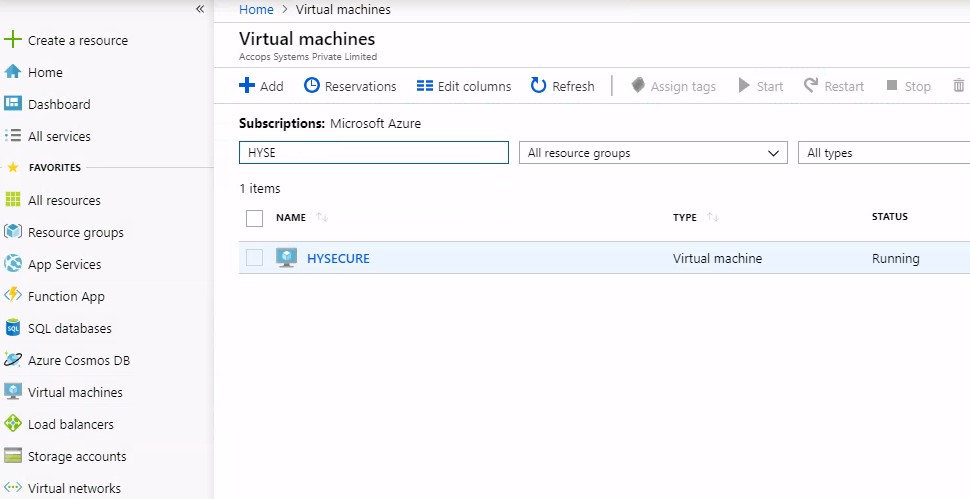The height and width of the screenshot is (499, 970).
Task: Click the Function App lightning icon
Action: tap(12, 296)
